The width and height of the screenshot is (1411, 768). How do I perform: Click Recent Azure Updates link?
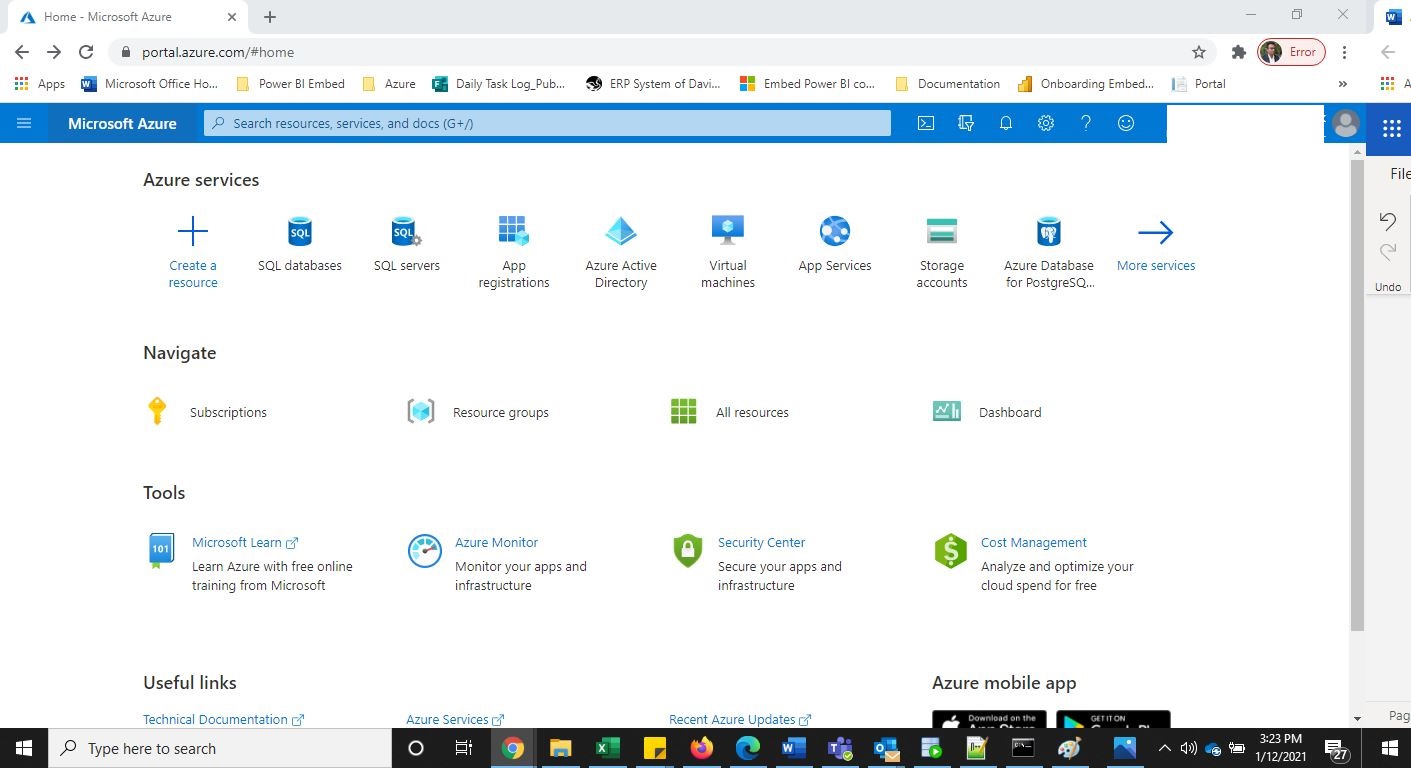[x=740, y=719]
